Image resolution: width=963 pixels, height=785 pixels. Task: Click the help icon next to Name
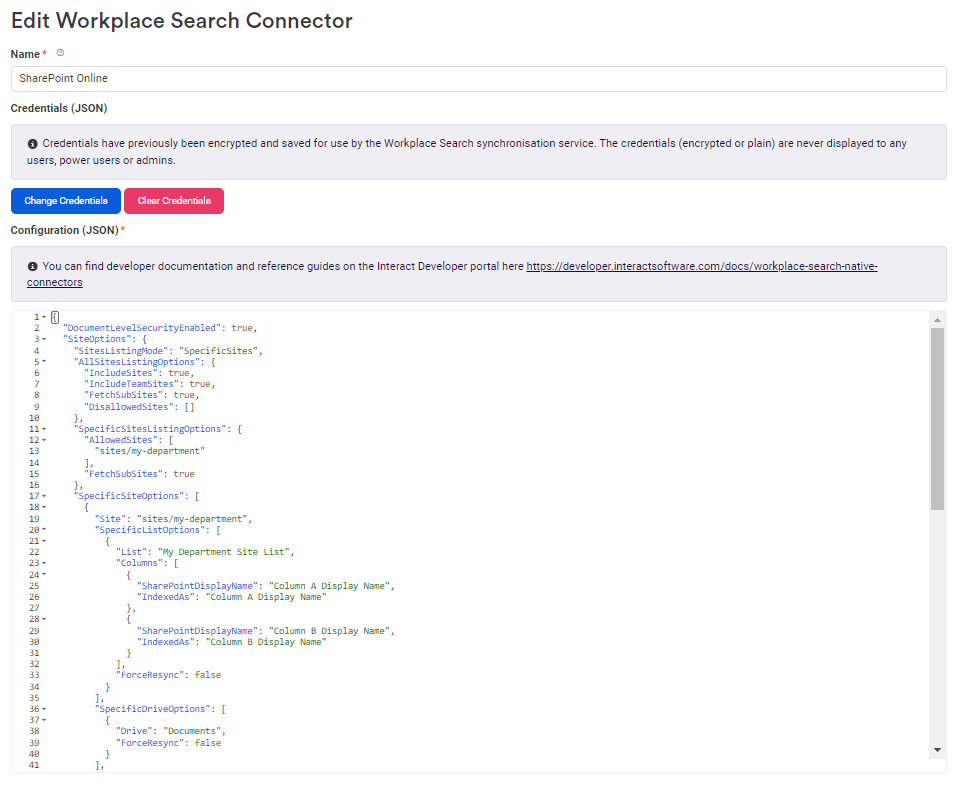pos(60,53)
